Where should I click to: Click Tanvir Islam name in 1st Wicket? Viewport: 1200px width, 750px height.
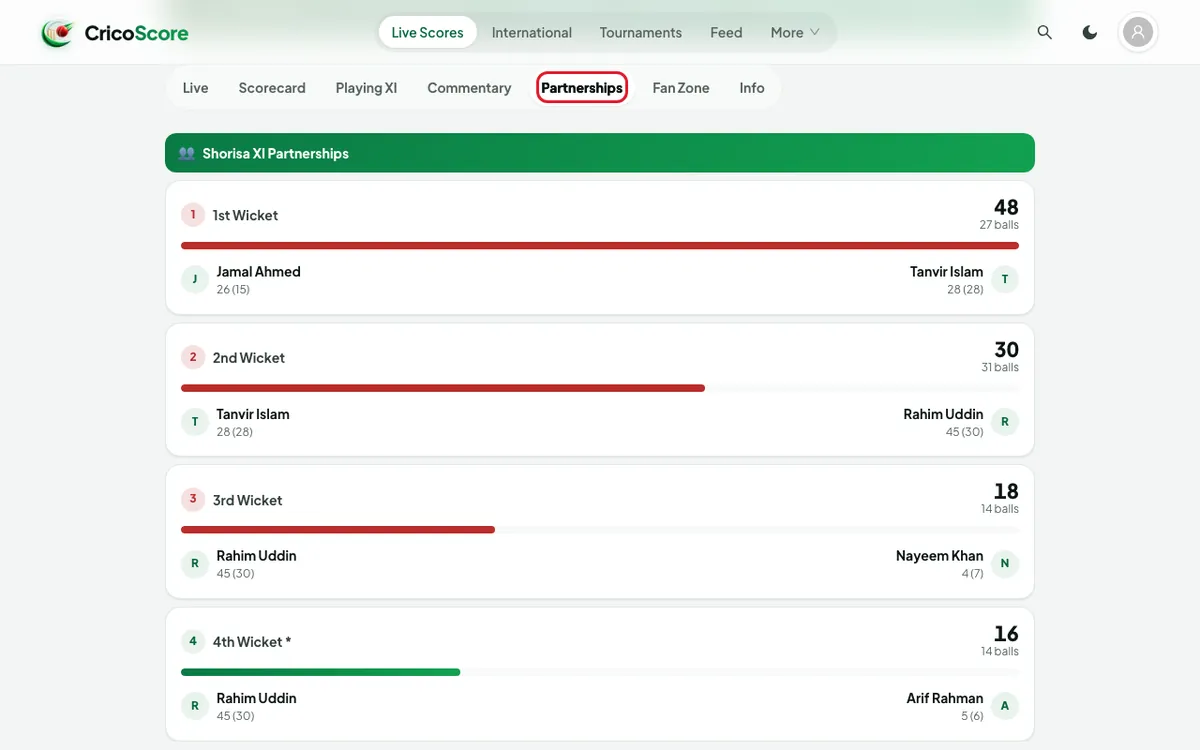(x=946, y=271)
